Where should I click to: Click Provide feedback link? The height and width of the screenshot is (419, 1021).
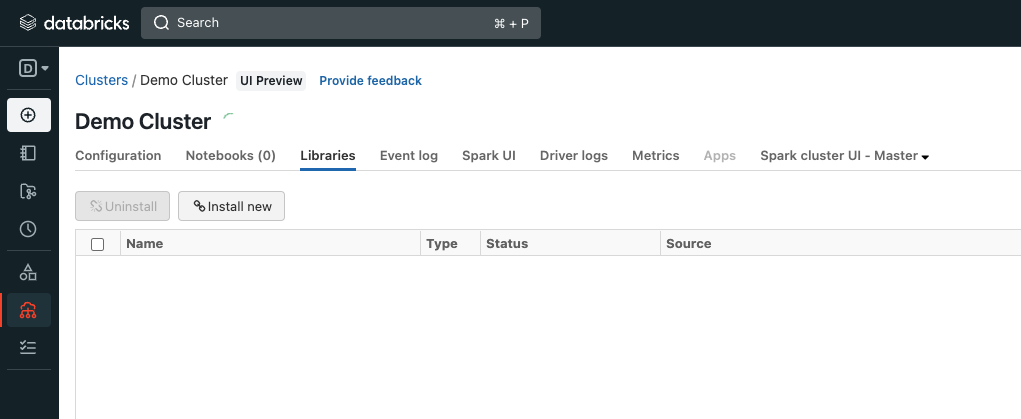371,81
